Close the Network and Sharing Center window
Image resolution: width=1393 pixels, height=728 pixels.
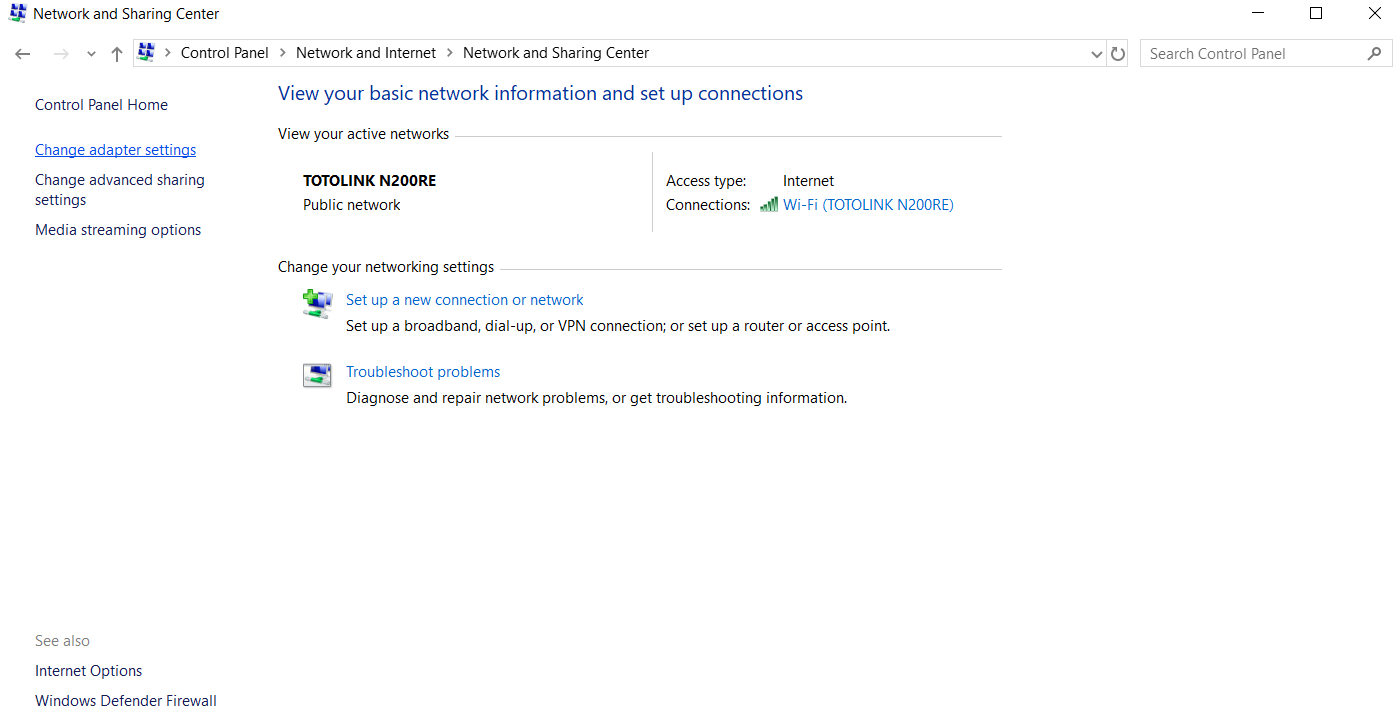(x=1374, y=14)
